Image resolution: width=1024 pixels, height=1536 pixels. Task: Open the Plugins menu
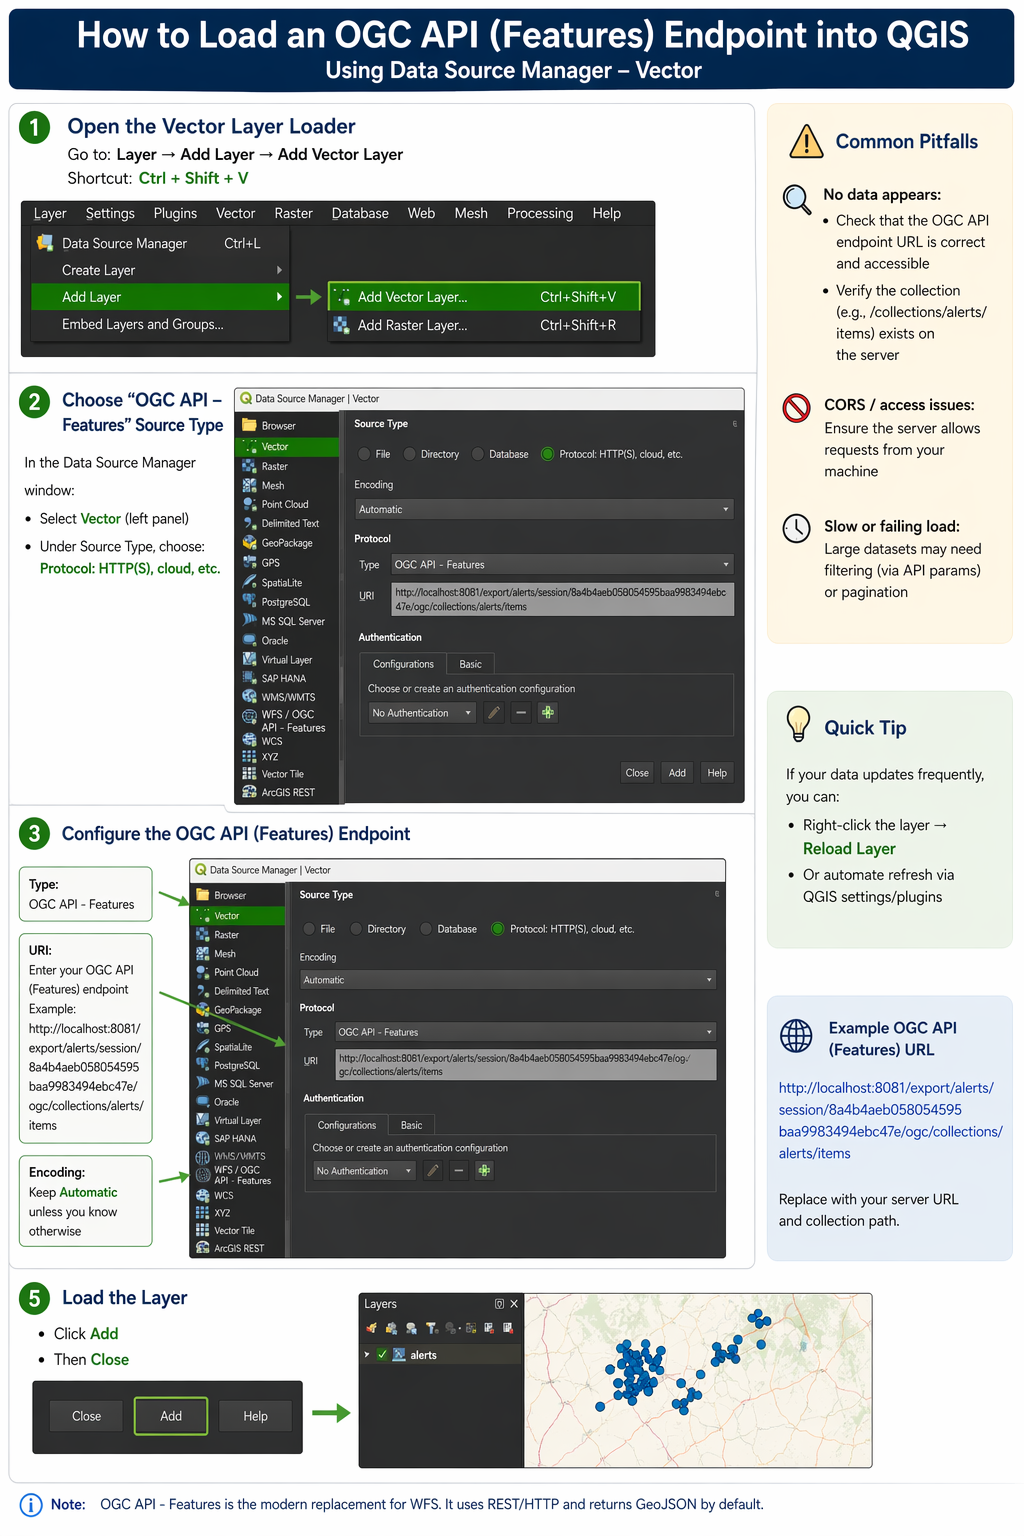(175, 213)
